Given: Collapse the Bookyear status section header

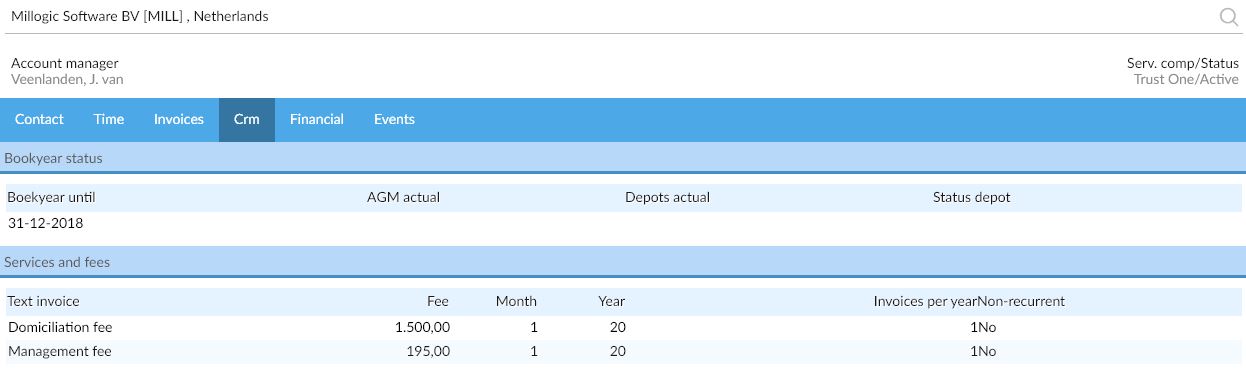Looking at the screenshot, I should [623, 158].
